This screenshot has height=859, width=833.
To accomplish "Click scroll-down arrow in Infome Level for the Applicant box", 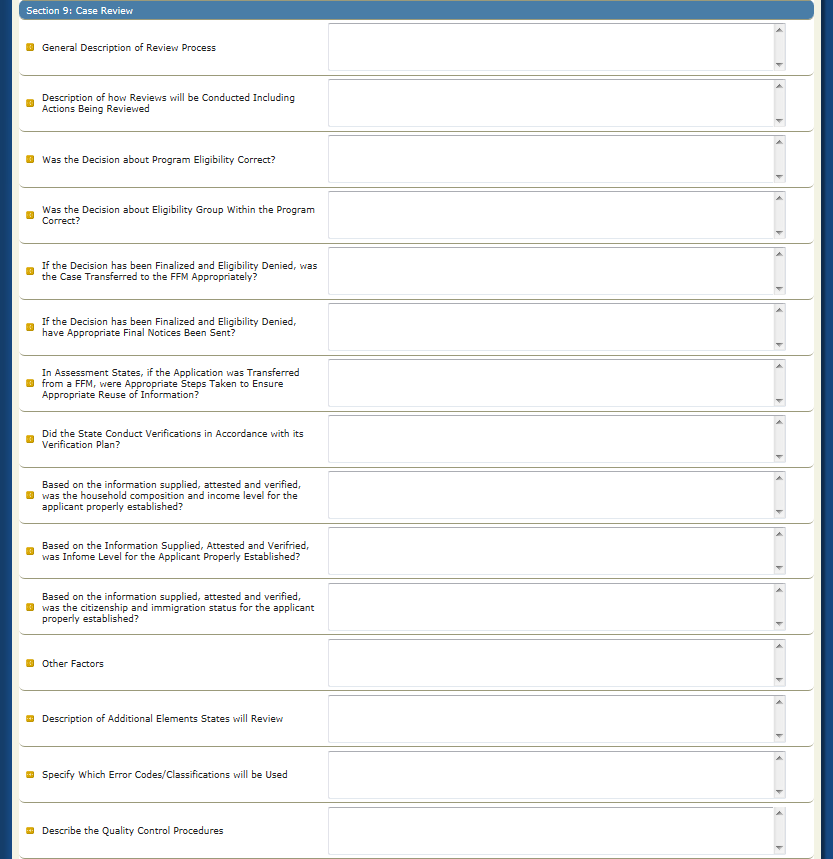I will click(x=779, y=568).
